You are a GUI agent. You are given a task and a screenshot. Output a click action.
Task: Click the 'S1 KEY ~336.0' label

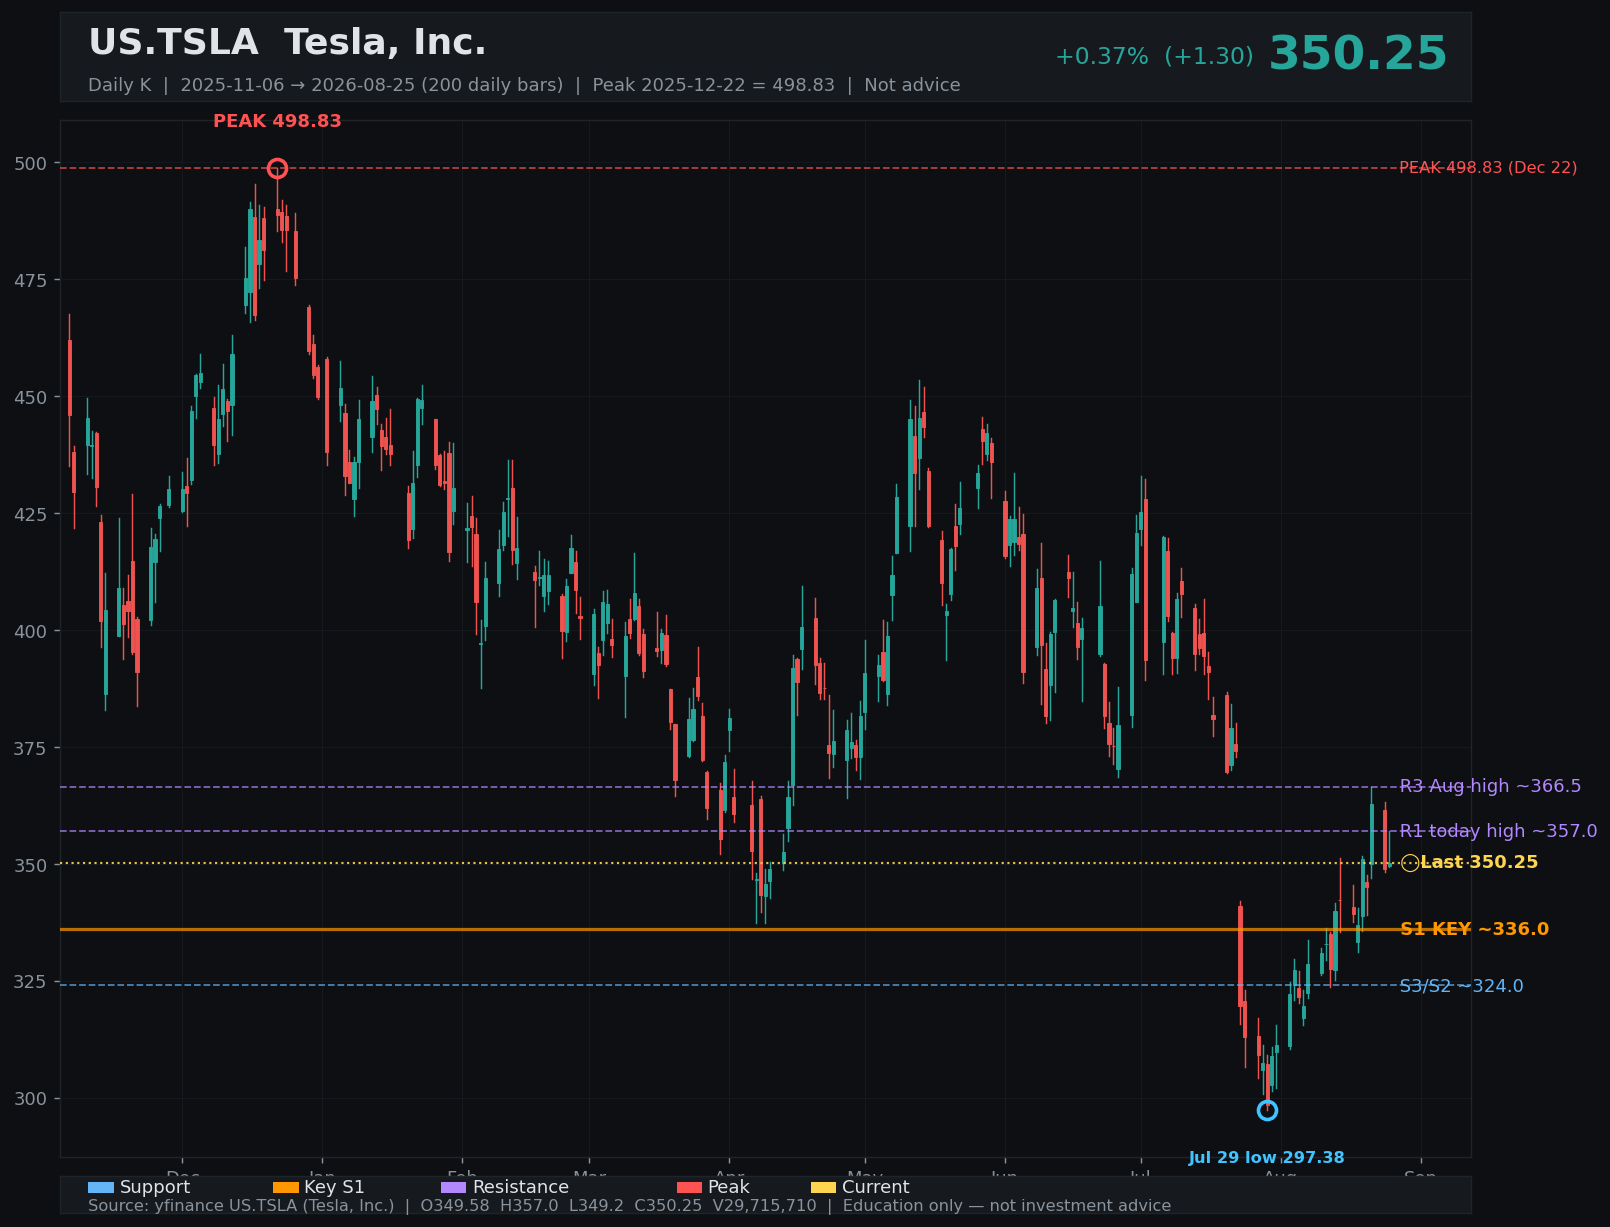[x=1474, y=929]
